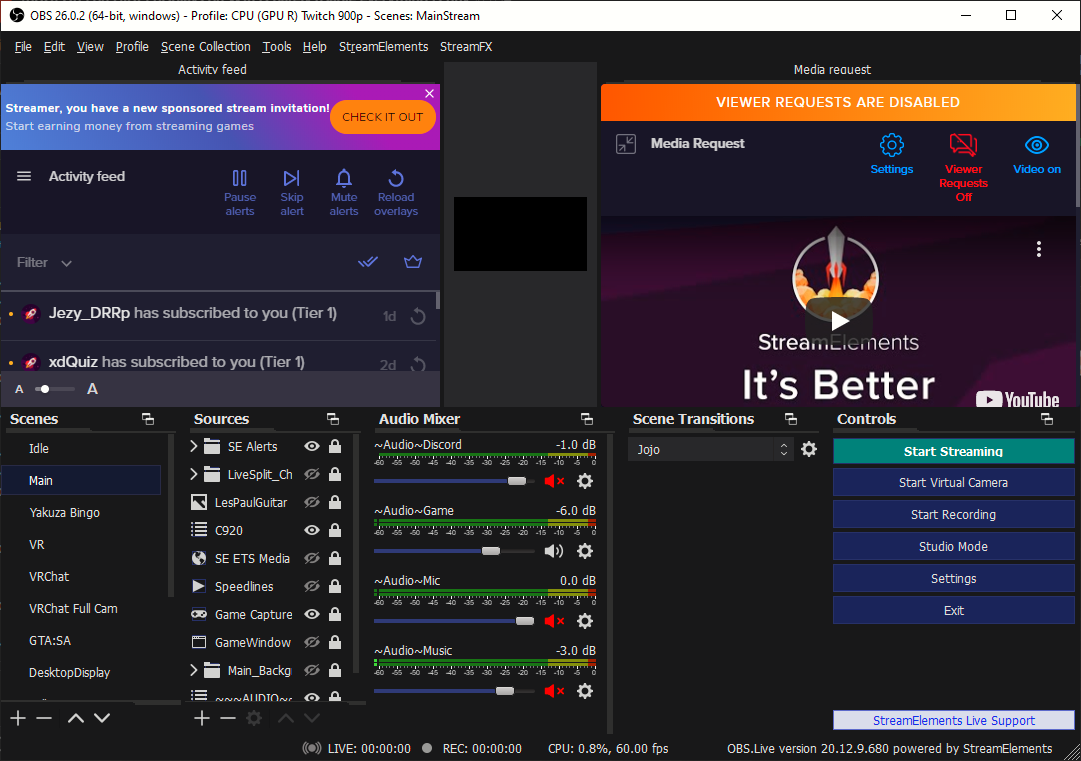1081x761 pixels.
Task: Hide the C920 source
Action: 311,530
